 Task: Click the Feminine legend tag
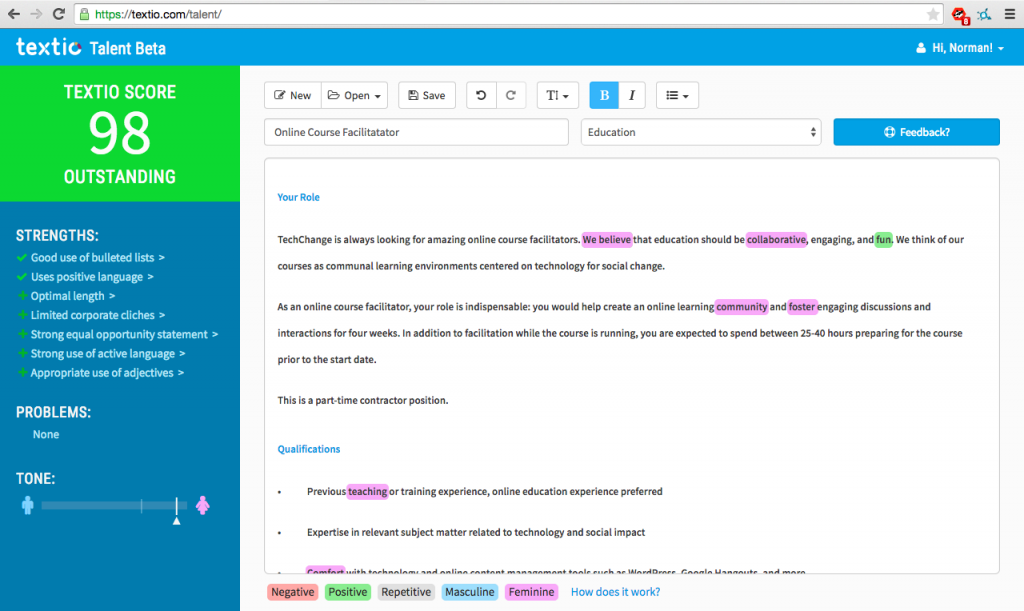(532, 592)
